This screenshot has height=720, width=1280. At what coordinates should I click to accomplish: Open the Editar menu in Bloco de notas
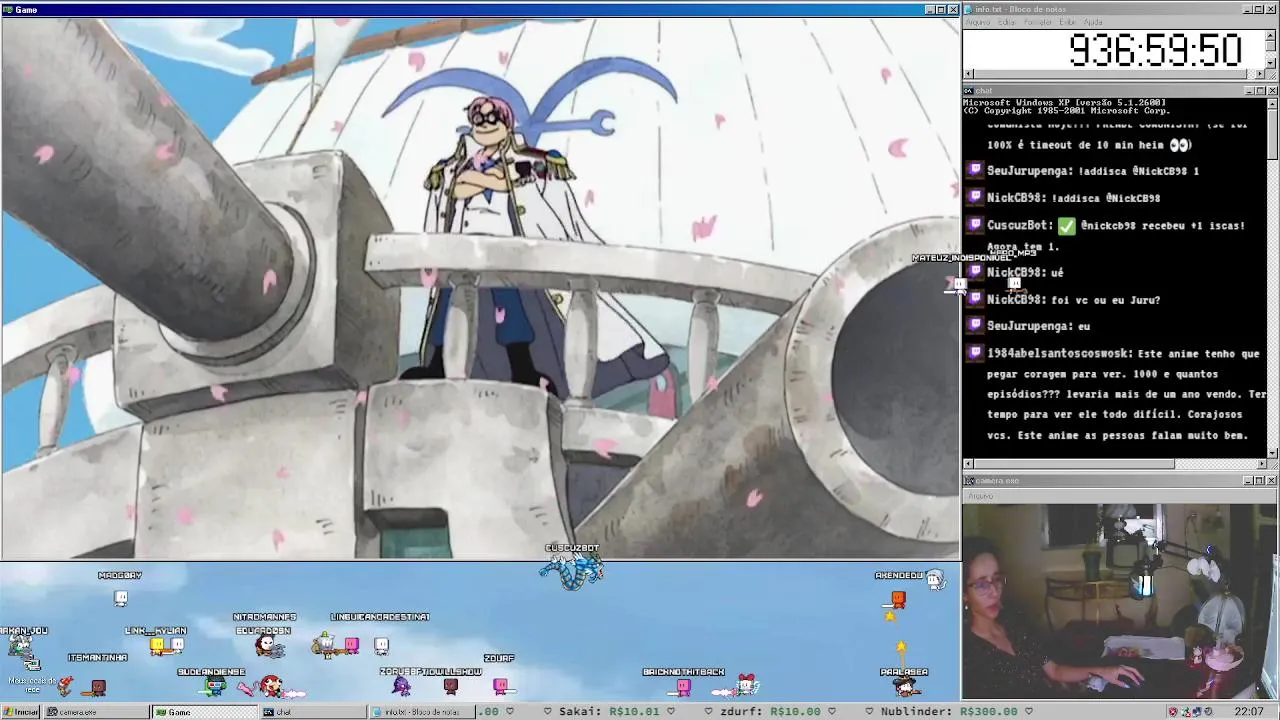(x=1007, y=22)
